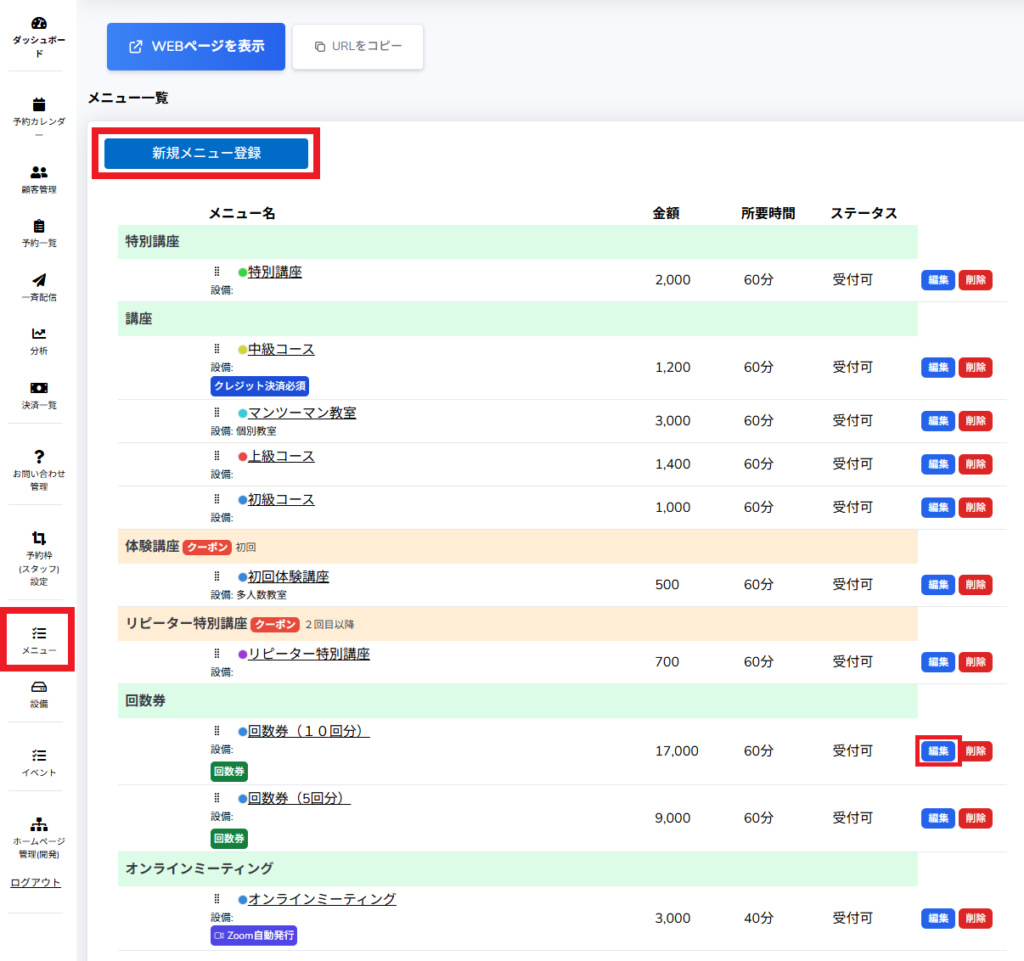Select the メニュー item in sidebar

[x=39, y=640]
